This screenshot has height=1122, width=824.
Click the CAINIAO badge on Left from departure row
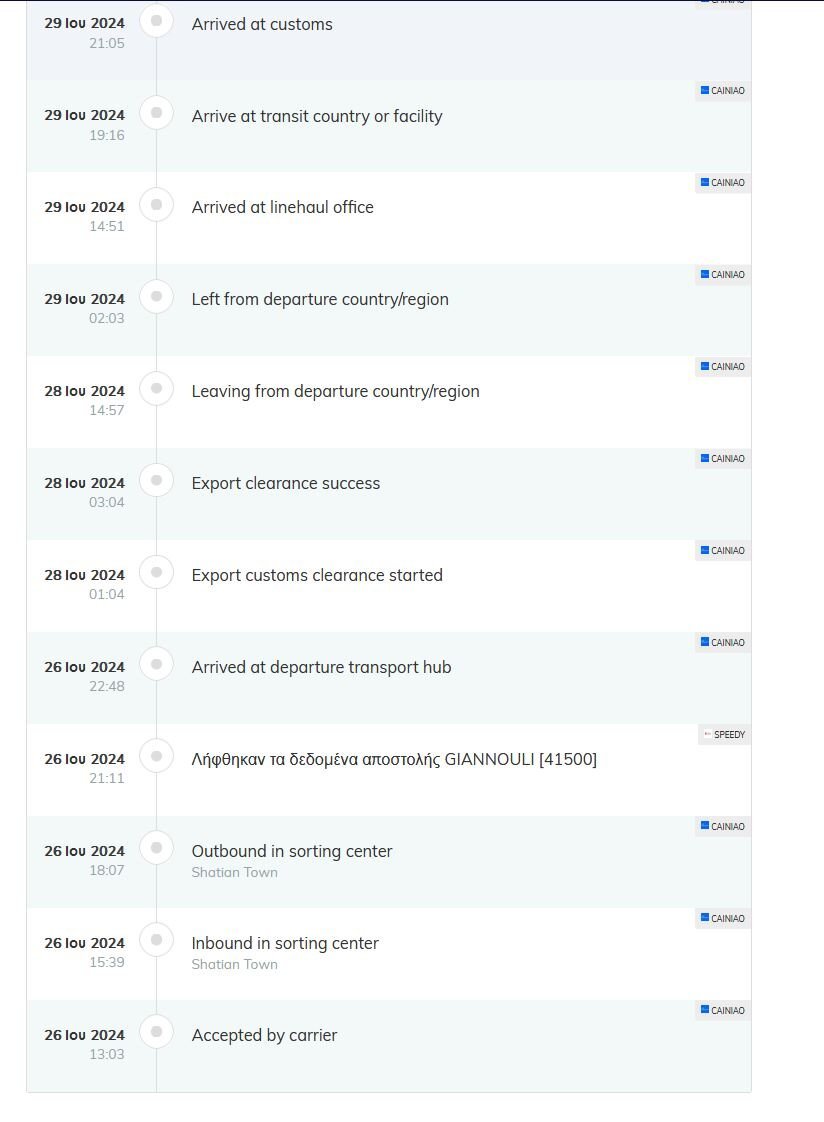(x=722, y=275)
